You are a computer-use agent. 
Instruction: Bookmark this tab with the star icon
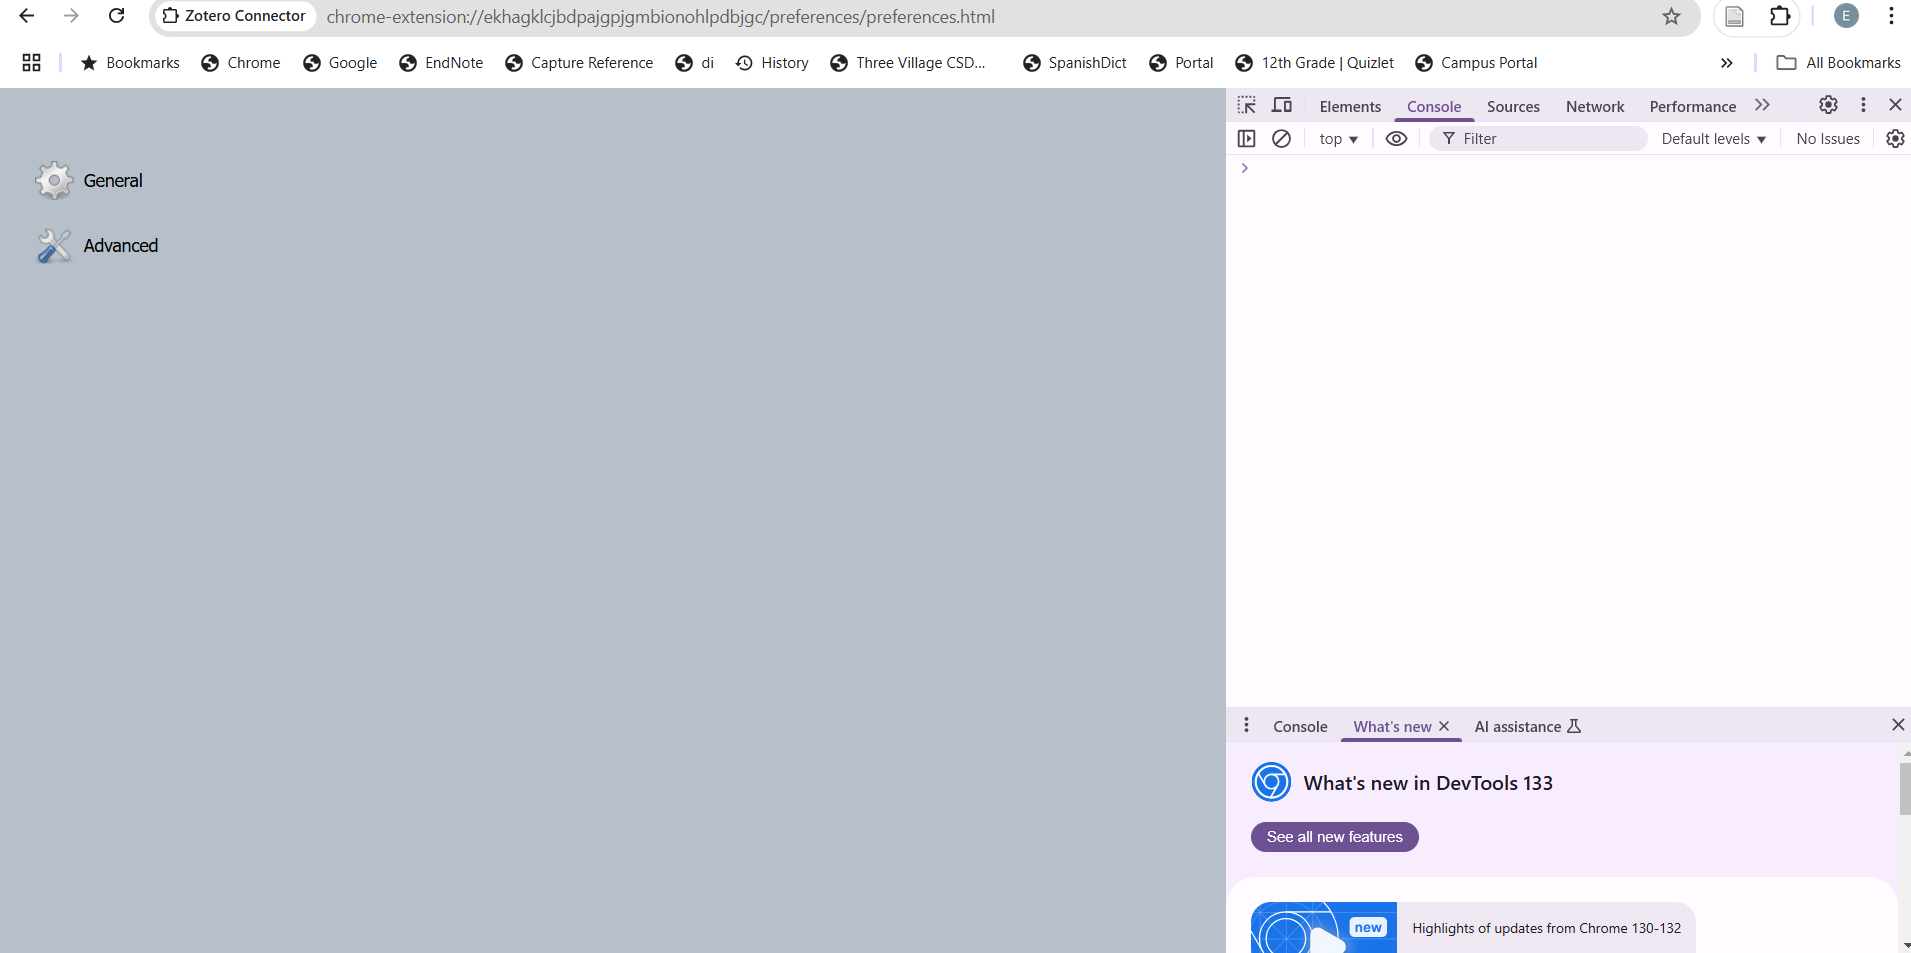(x=1671, y=16)
